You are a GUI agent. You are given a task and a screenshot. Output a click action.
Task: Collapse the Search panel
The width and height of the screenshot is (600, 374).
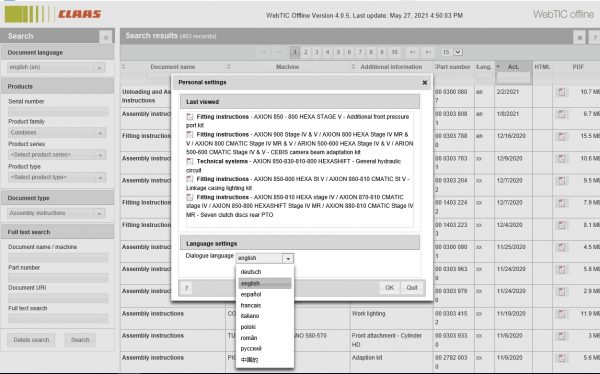point(106,37)
